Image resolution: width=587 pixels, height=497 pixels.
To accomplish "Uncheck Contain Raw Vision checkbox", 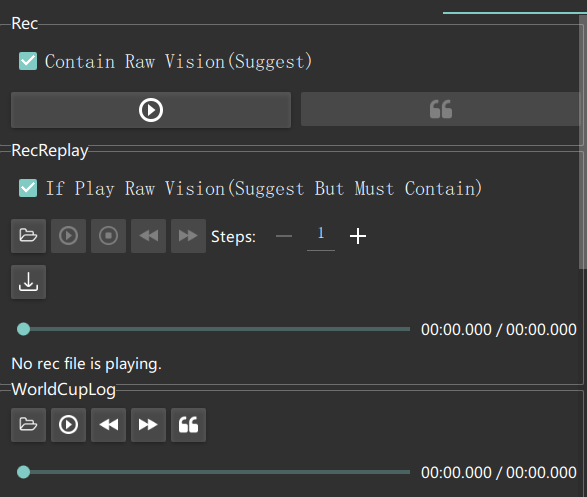I will tap(28, 61).
